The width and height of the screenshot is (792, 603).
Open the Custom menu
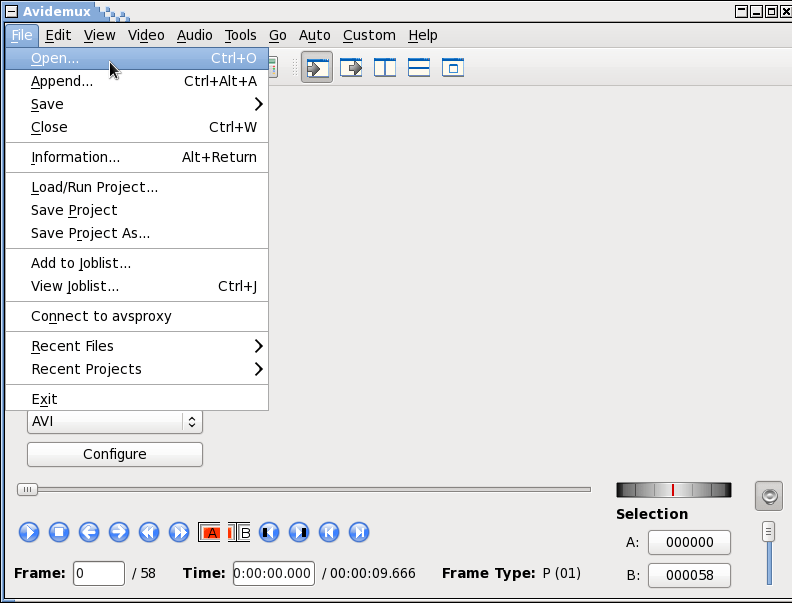click(369, 35)
